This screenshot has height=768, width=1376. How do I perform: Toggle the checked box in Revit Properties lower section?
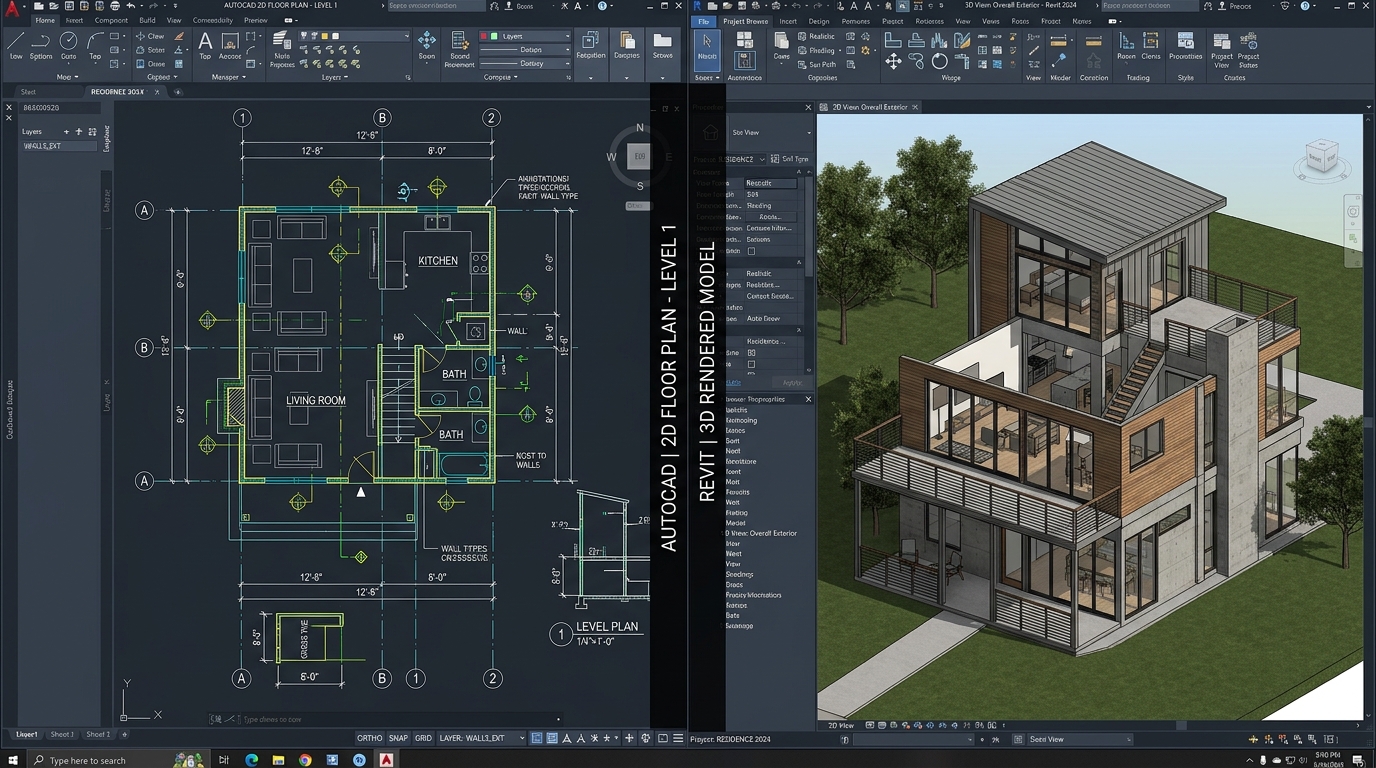point(751,353)
